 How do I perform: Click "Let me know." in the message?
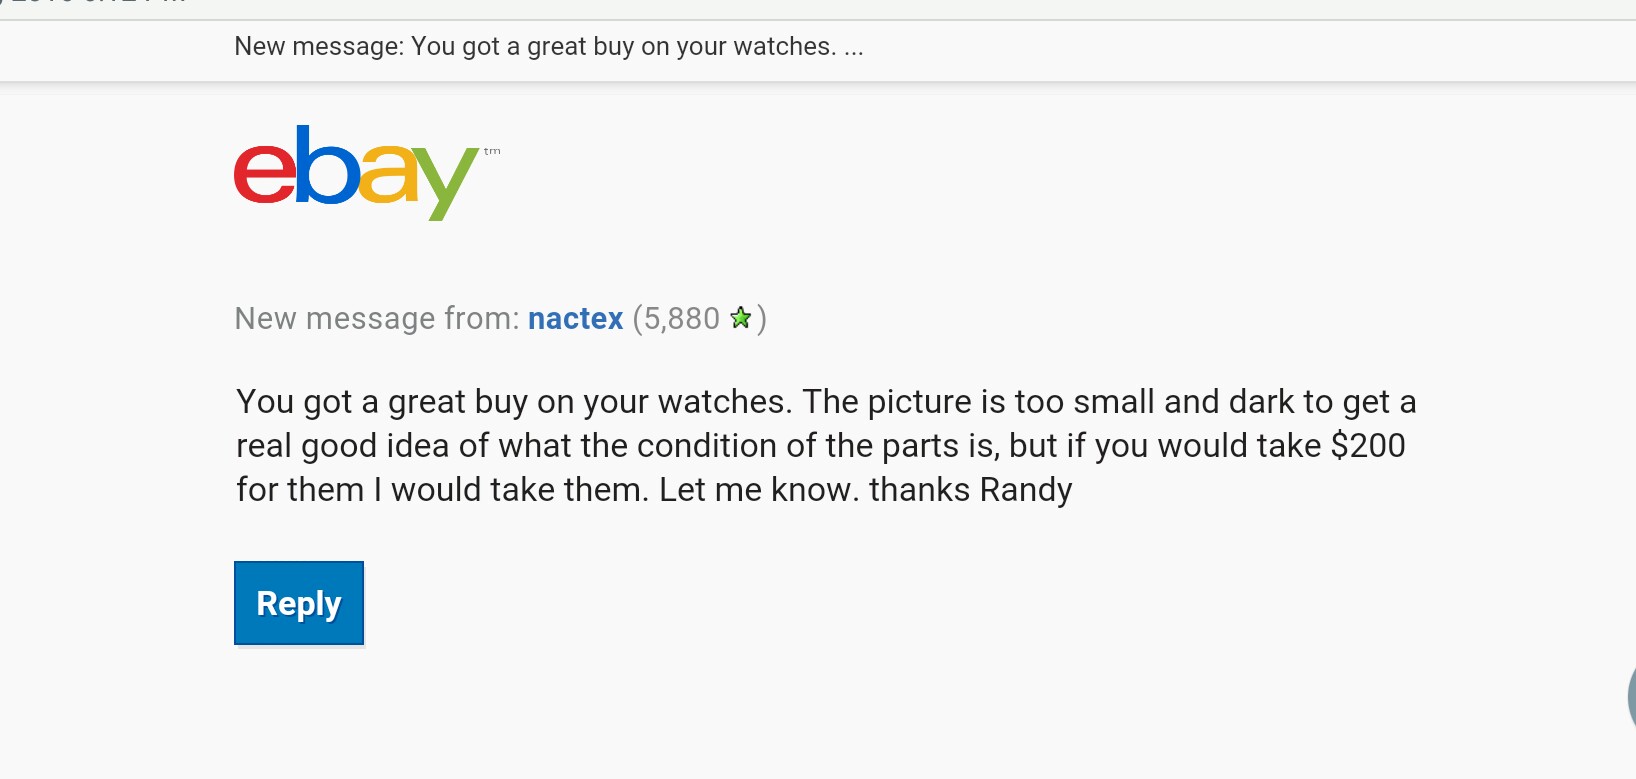click(758, 489)
